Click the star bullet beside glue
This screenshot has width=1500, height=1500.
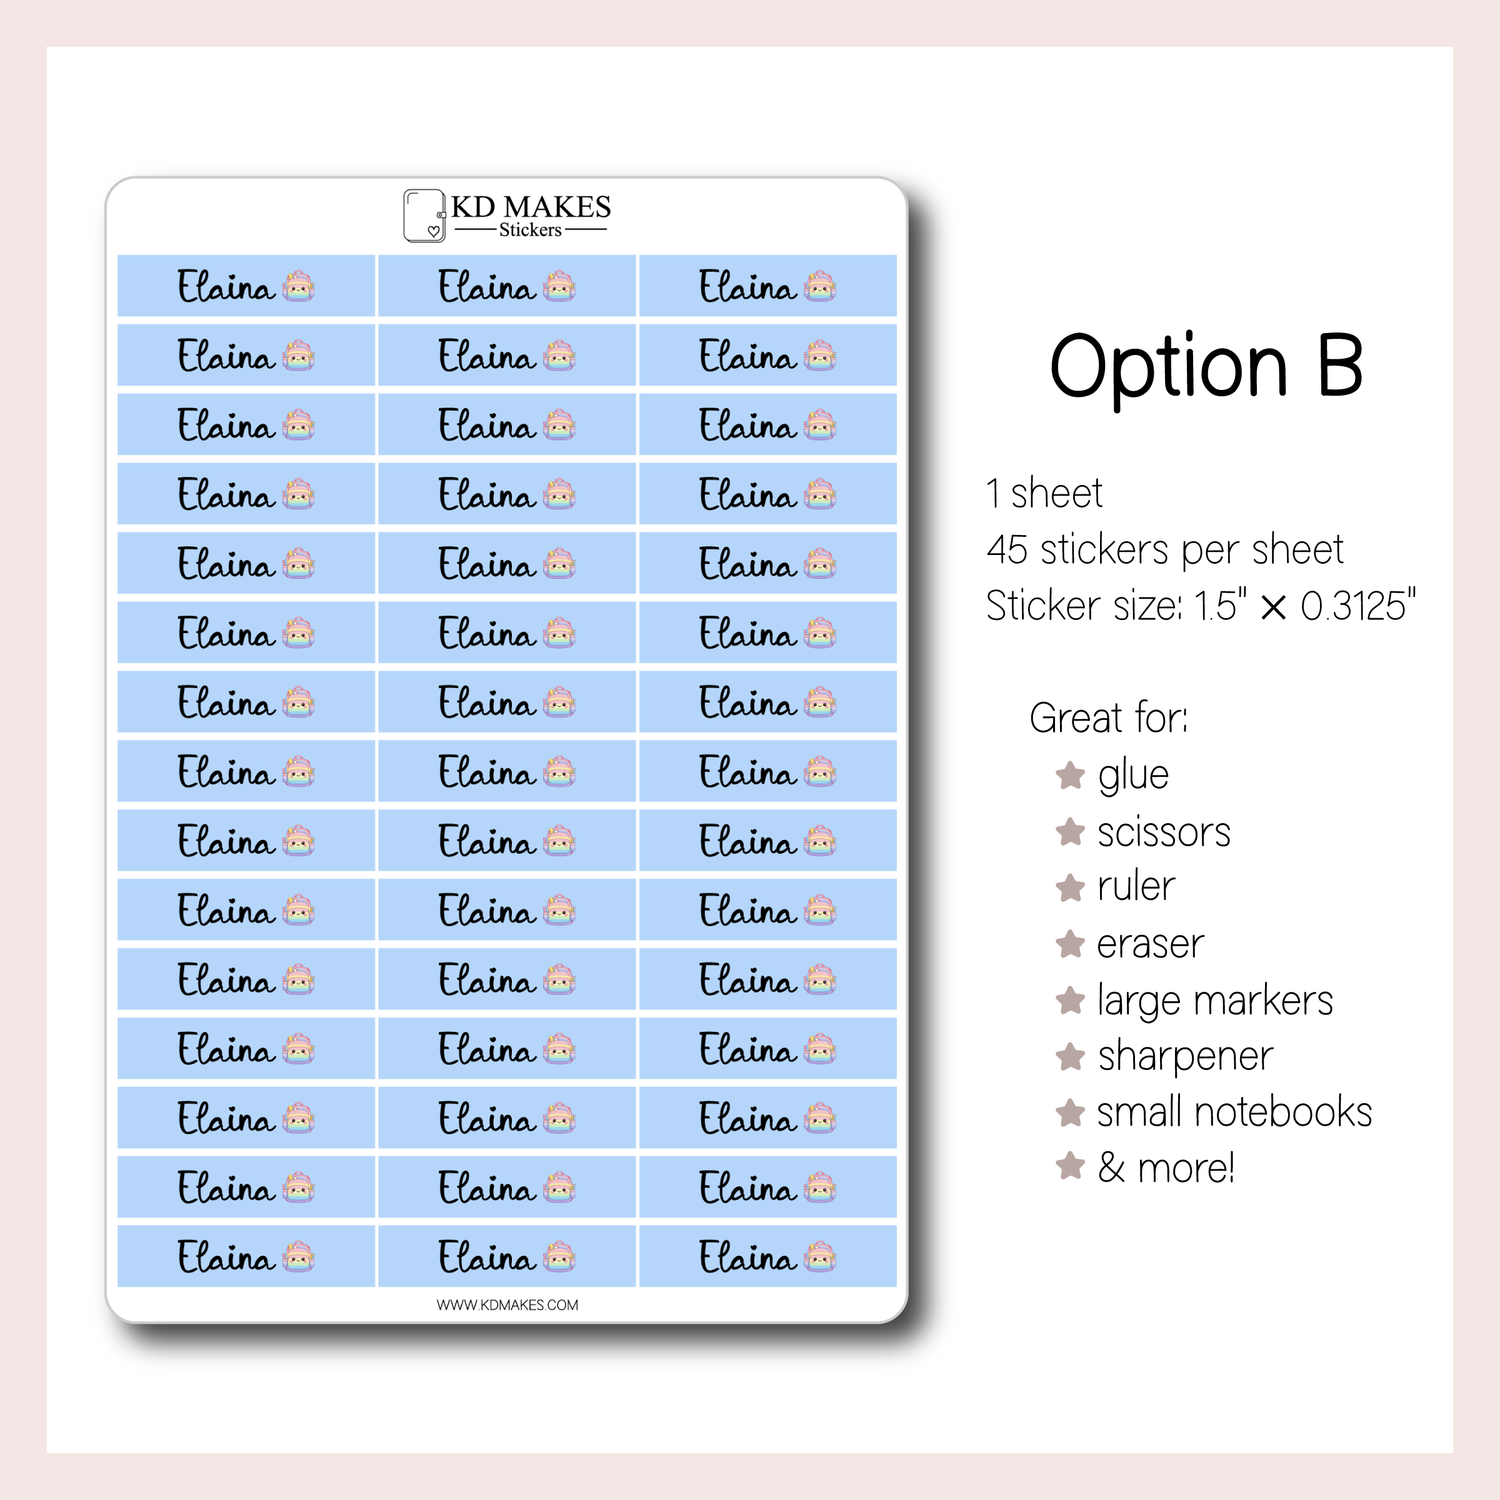click(x=1070, y=775)
